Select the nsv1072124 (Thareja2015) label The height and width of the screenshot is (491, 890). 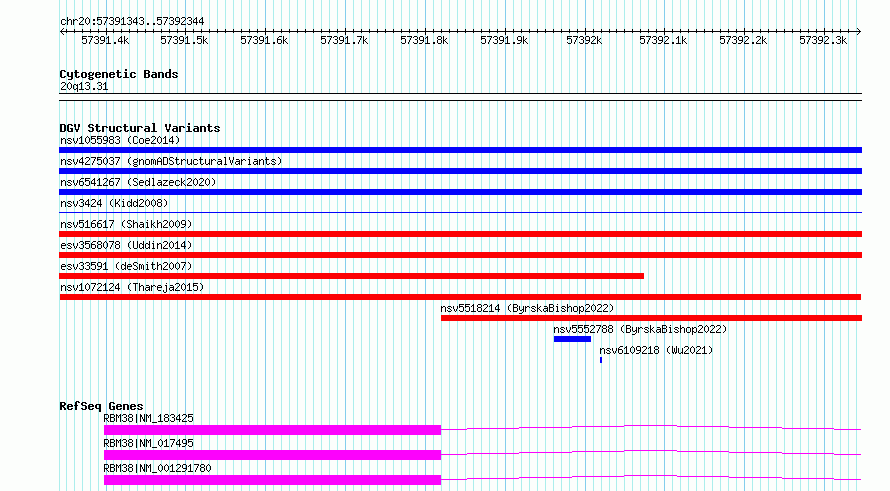pos(132,287)
